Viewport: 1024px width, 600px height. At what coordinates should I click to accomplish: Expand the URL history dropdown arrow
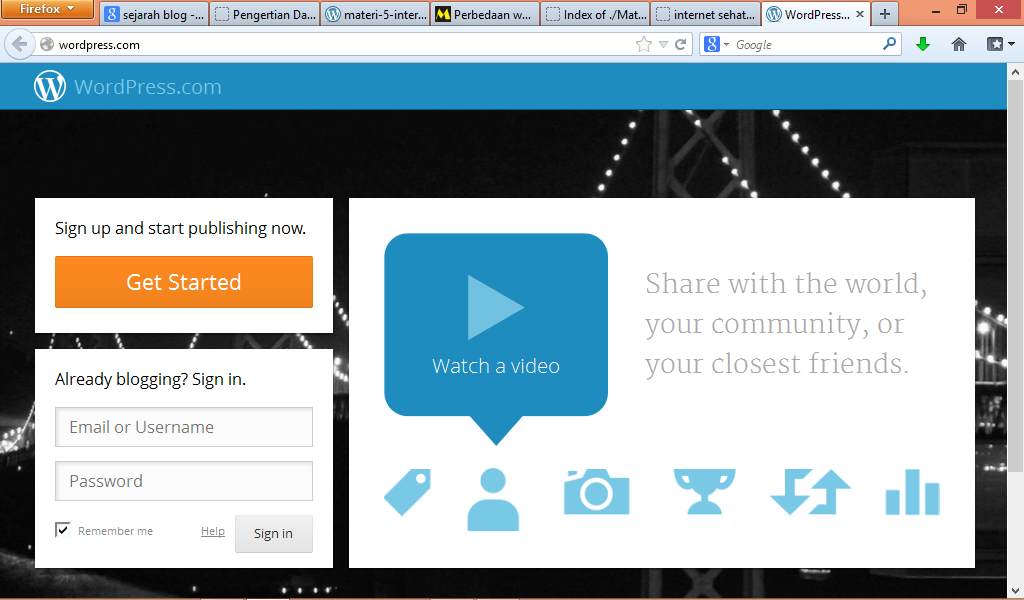664,44
